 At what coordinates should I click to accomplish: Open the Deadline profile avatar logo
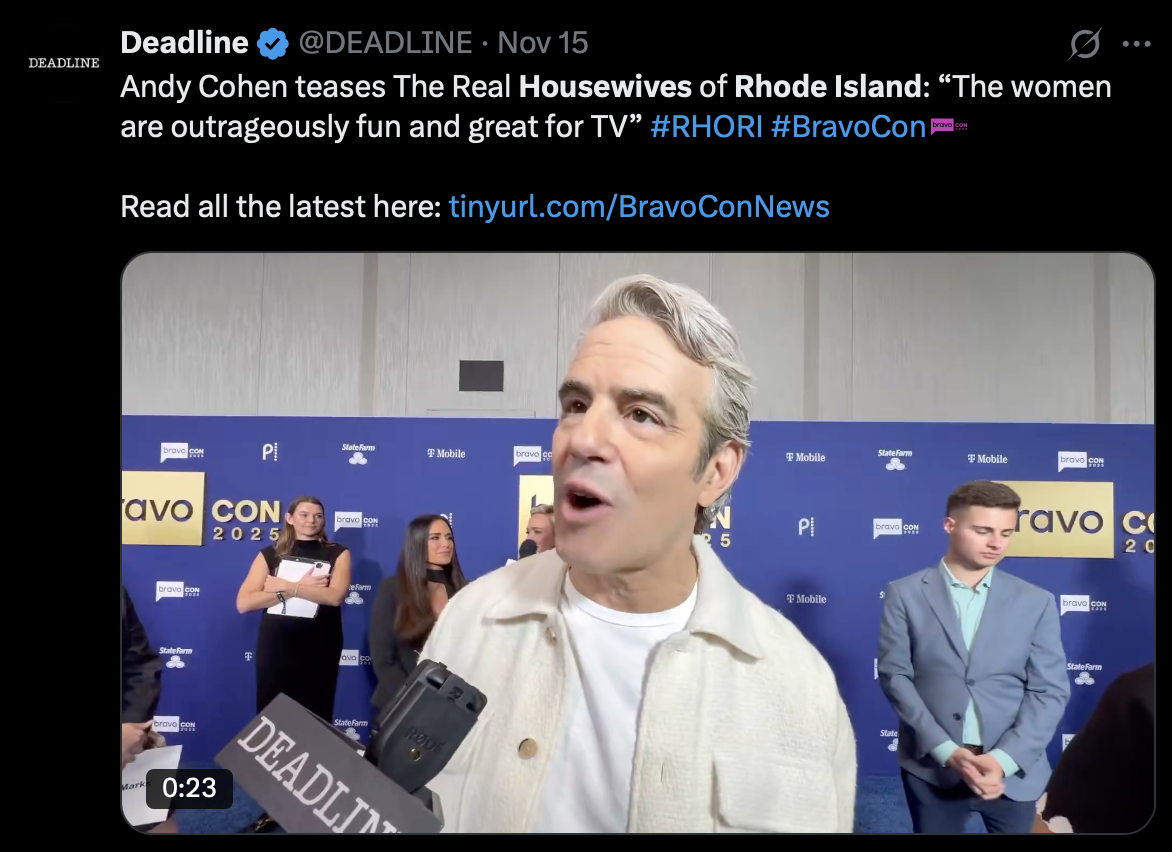click(64, 63)
